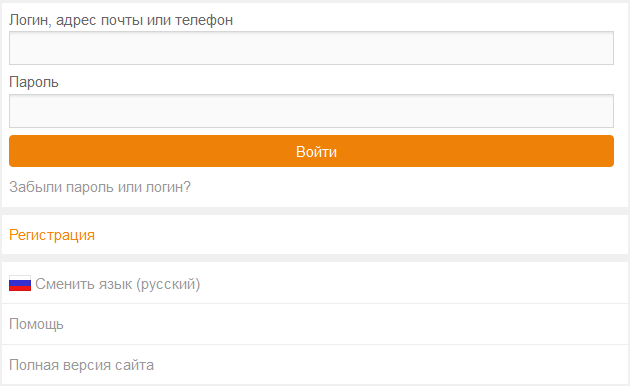Image resolution: width=630 pixels, height=386 pixels.
Task: Submit the form with the orange Войти button
Action: click(x=311, y=151)
